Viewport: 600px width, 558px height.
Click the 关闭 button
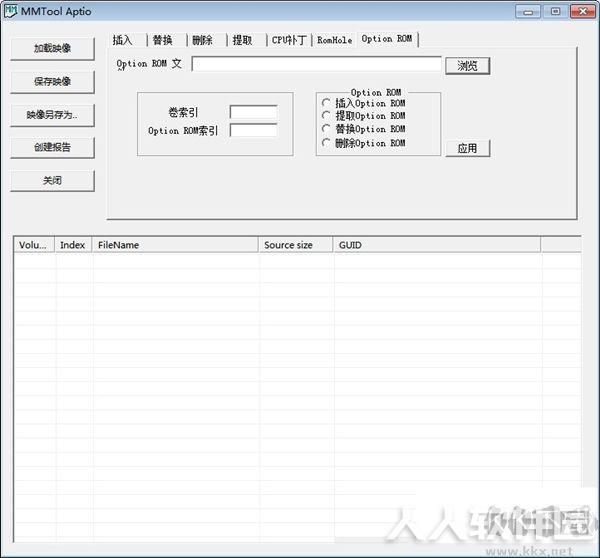52,180
